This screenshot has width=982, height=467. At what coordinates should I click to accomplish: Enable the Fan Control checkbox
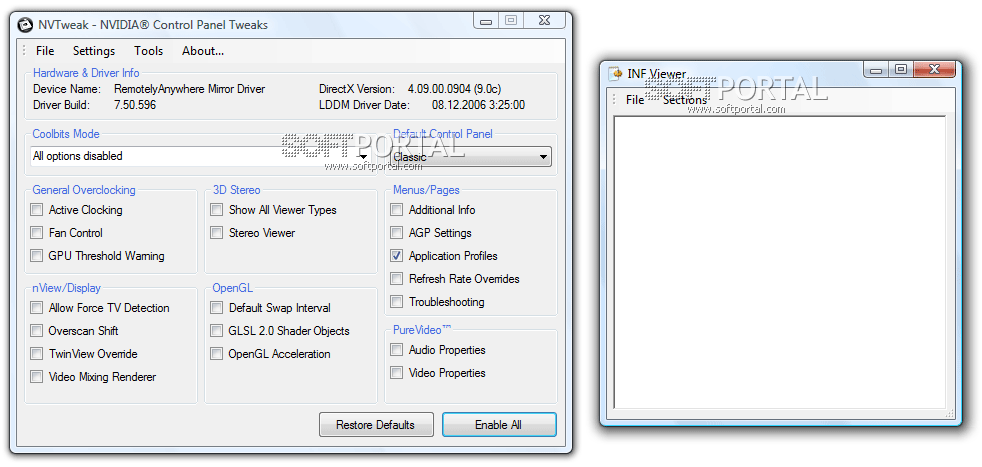tap(37, 233)
